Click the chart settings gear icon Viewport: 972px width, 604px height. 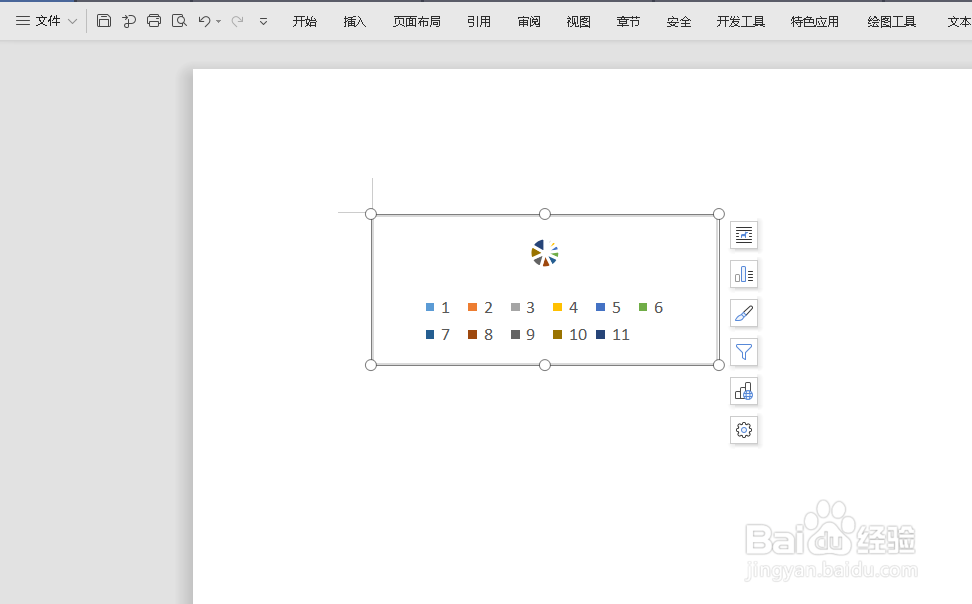click(x=744, y=430)
